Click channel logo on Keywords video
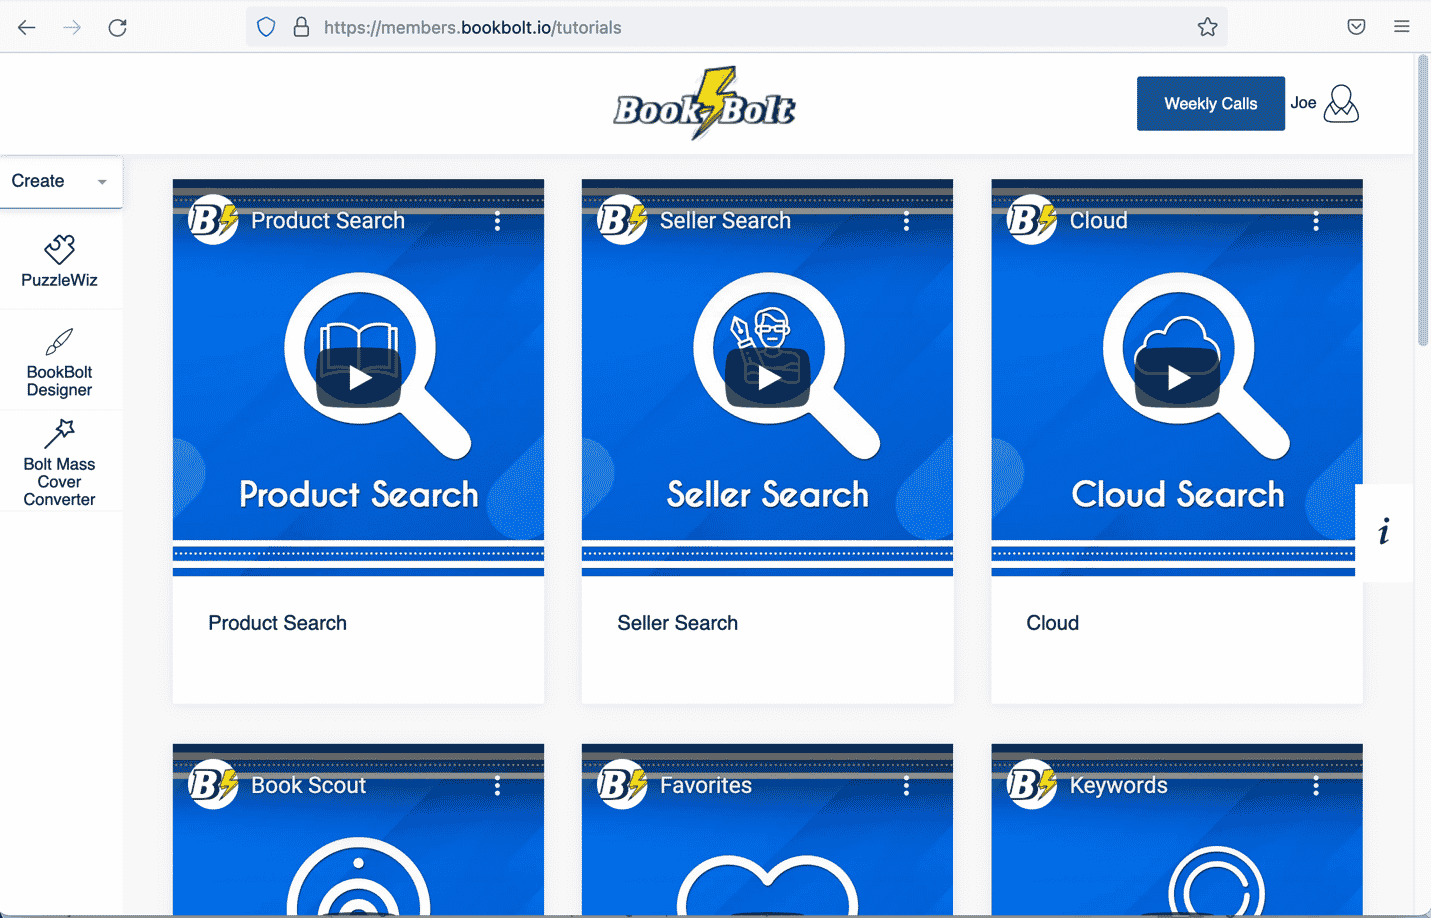 coord(1032,785)
